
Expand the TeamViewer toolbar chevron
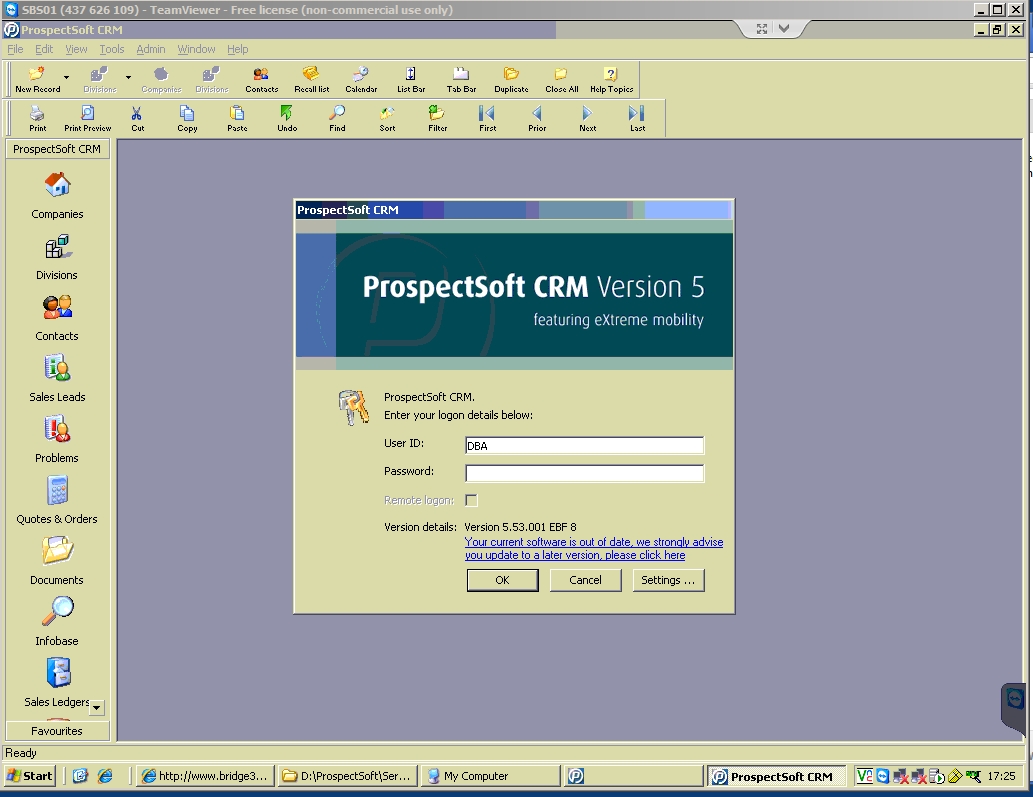(783, 28)
